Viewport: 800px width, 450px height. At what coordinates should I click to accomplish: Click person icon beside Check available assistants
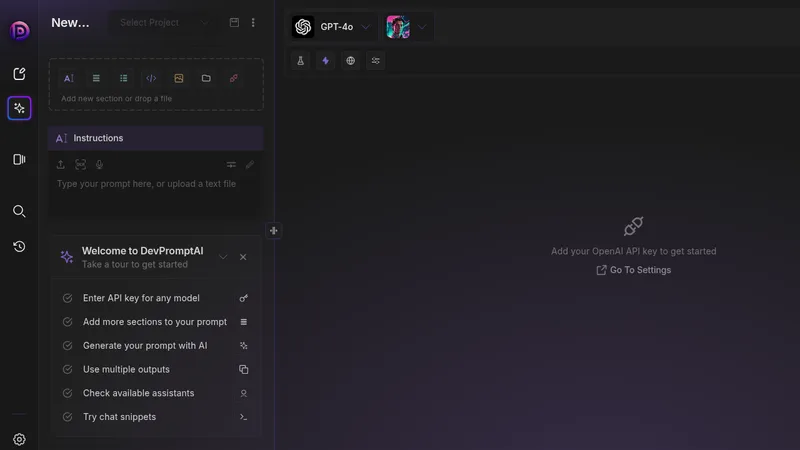[243, 393]
